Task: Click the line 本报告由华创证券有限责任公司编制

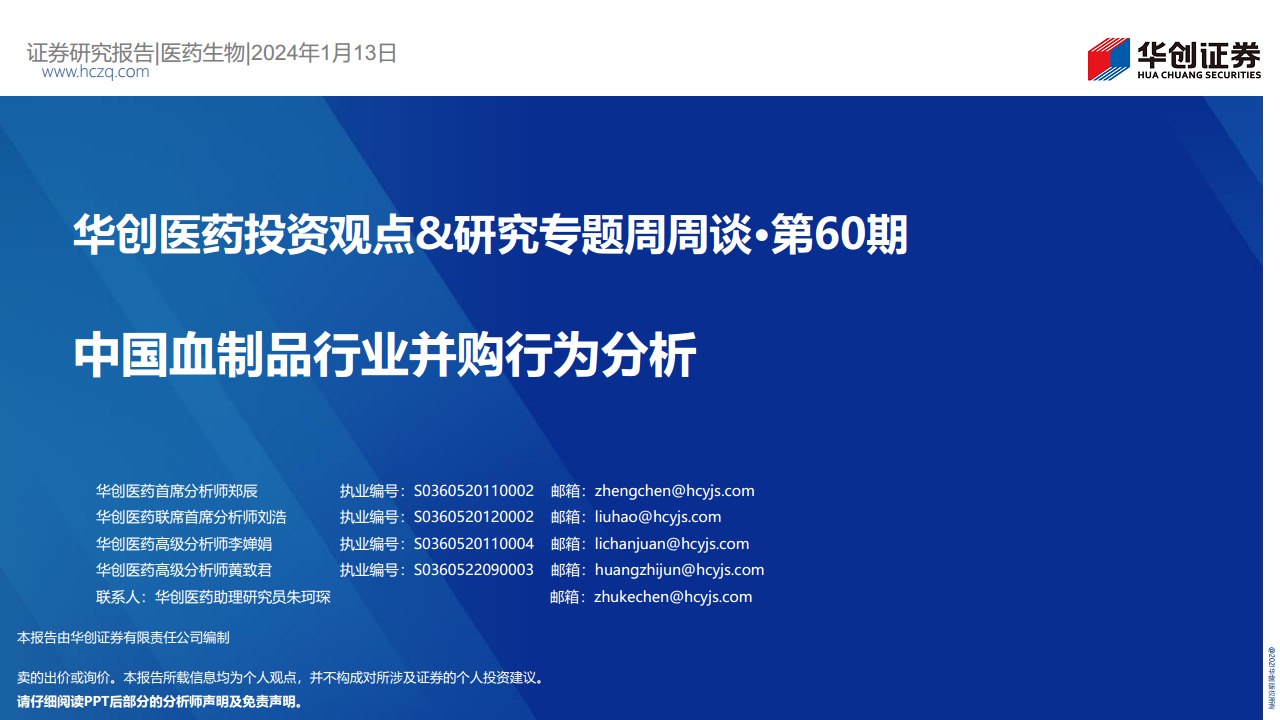Action: tap(123, 637)
